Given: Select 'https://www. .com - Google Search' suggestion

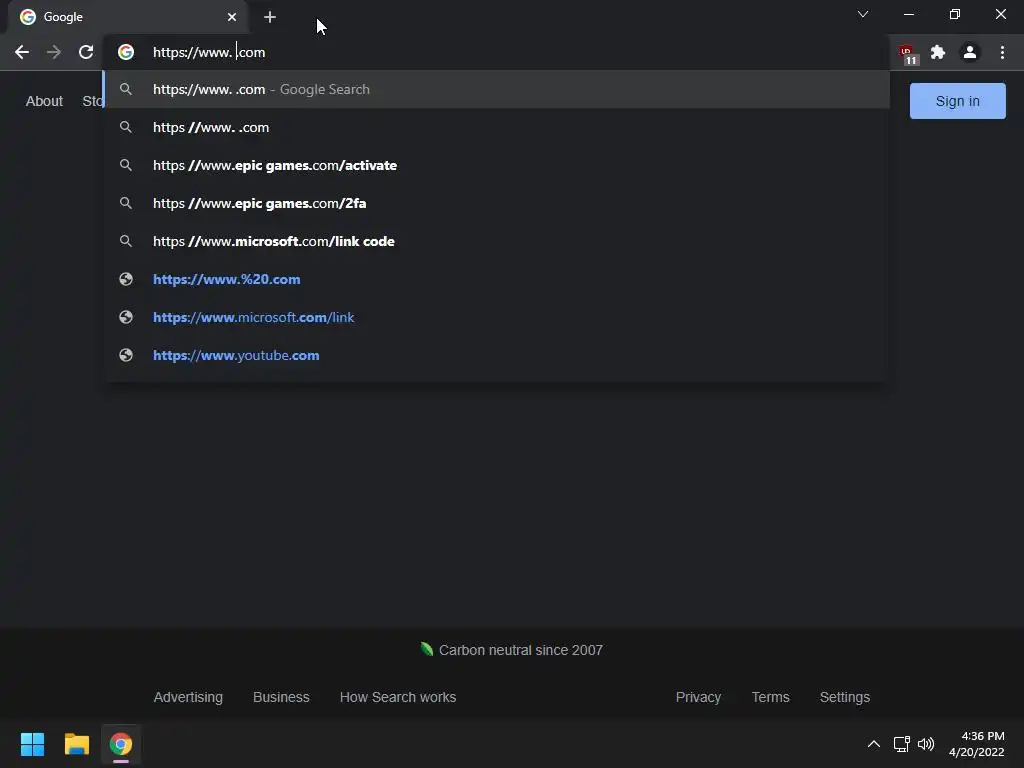Looking at the screenshot, I should [x=496, y=89].
